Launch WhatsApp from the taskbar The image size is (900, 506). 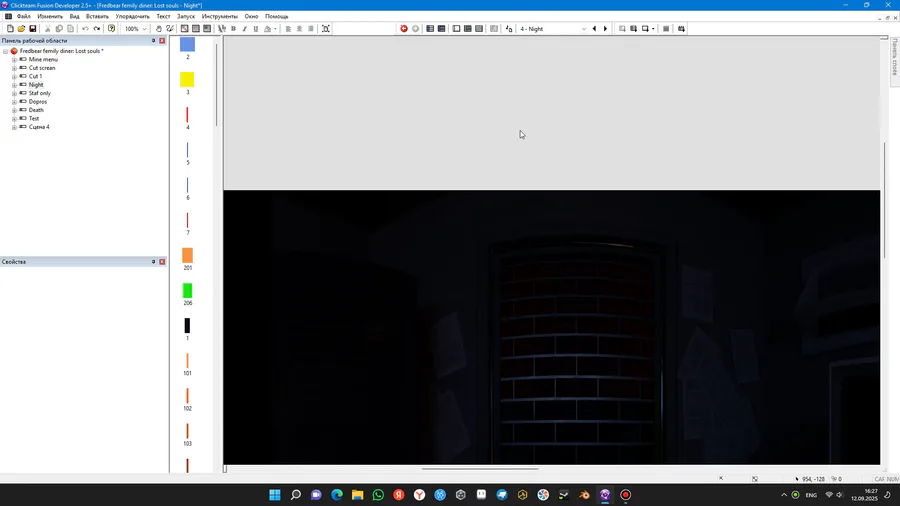point(378,495)
